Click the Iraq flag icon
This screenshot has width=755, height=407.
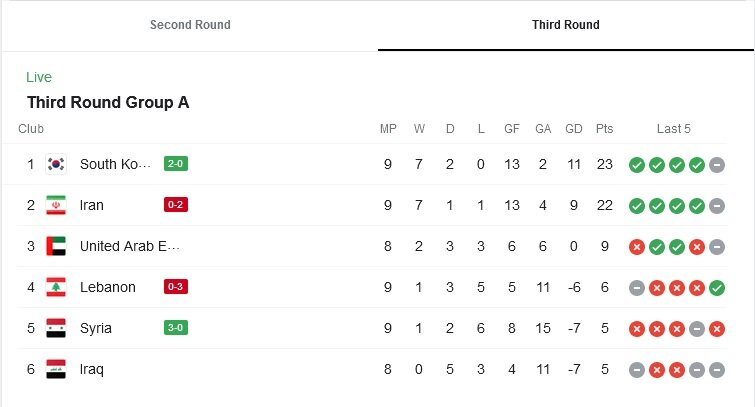pos(56,369)
